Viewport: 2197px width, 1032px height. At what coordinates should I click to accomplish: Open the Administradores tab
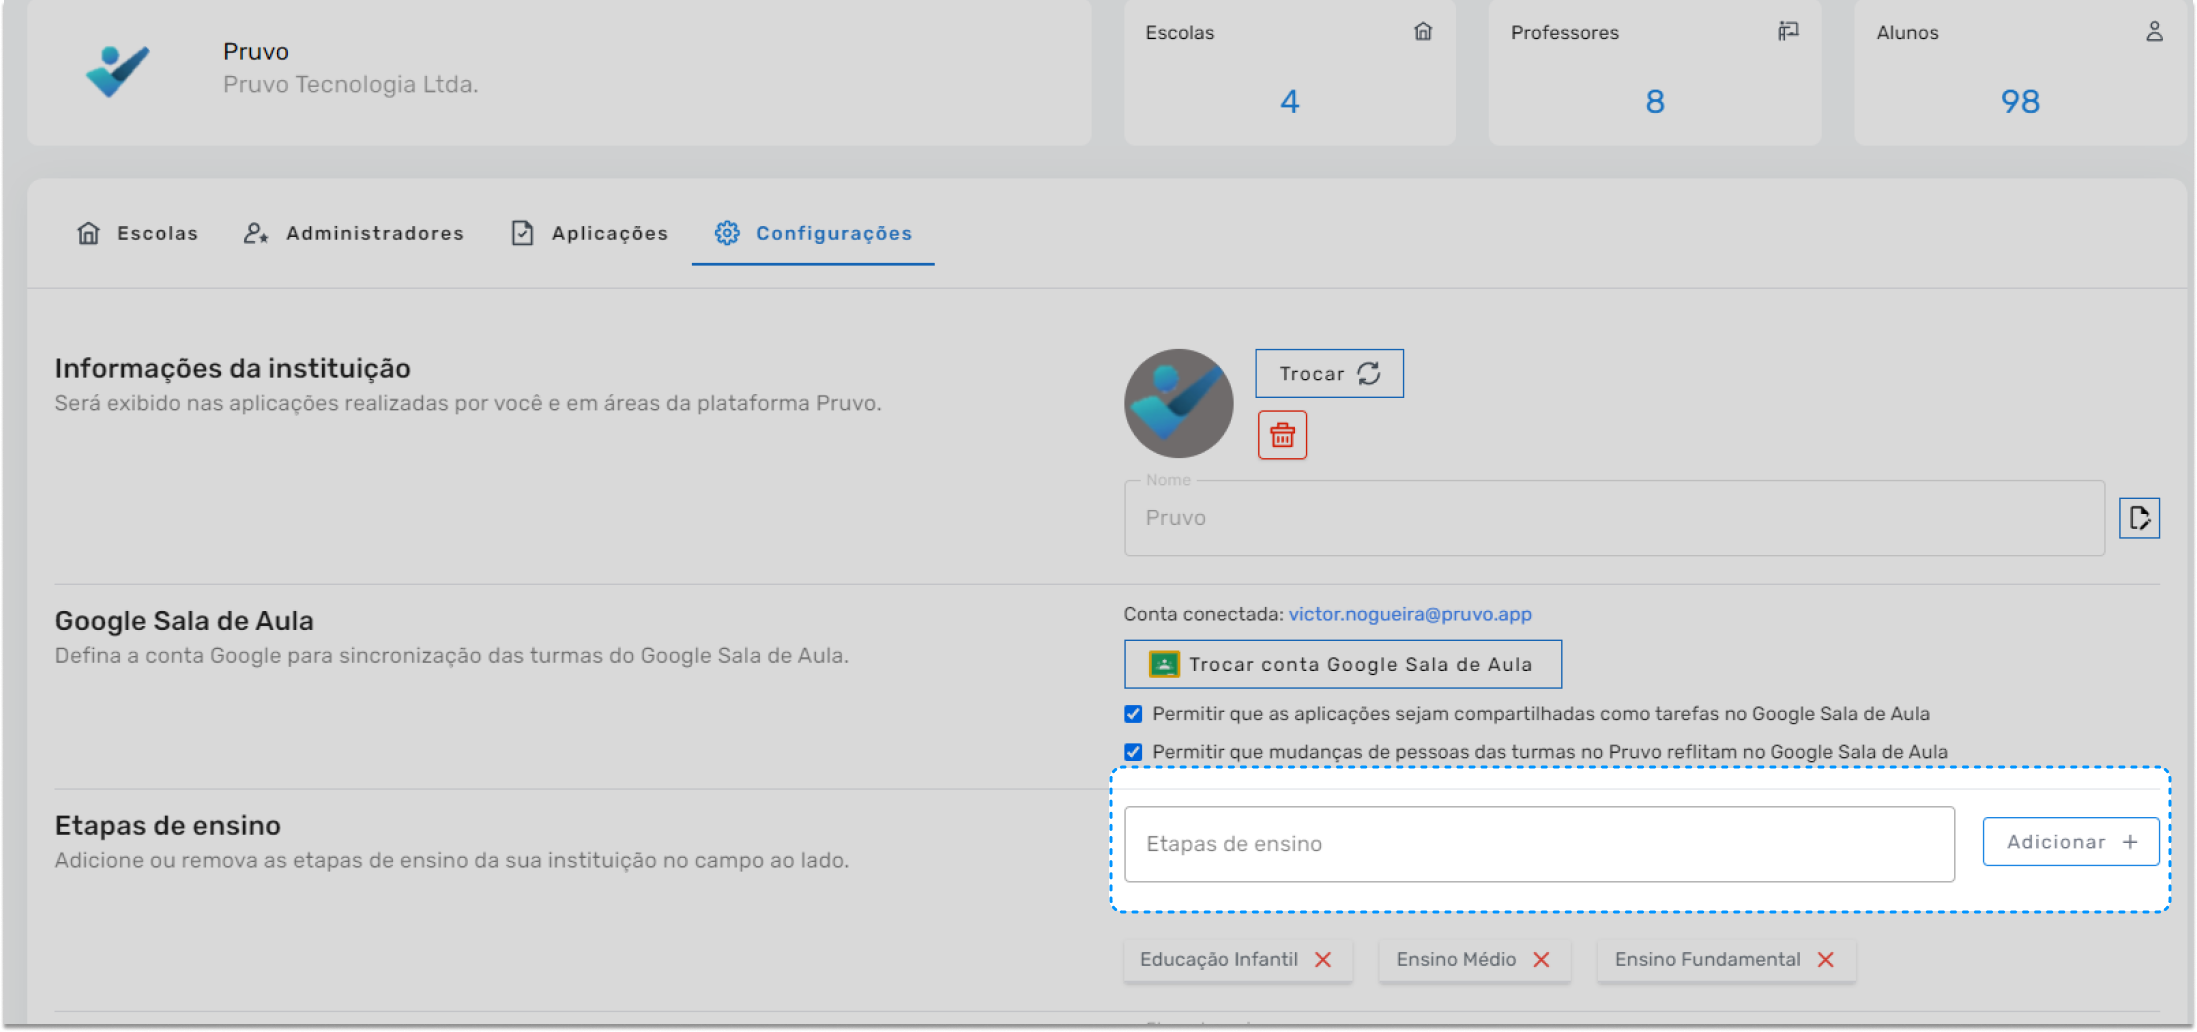[354, 233]
